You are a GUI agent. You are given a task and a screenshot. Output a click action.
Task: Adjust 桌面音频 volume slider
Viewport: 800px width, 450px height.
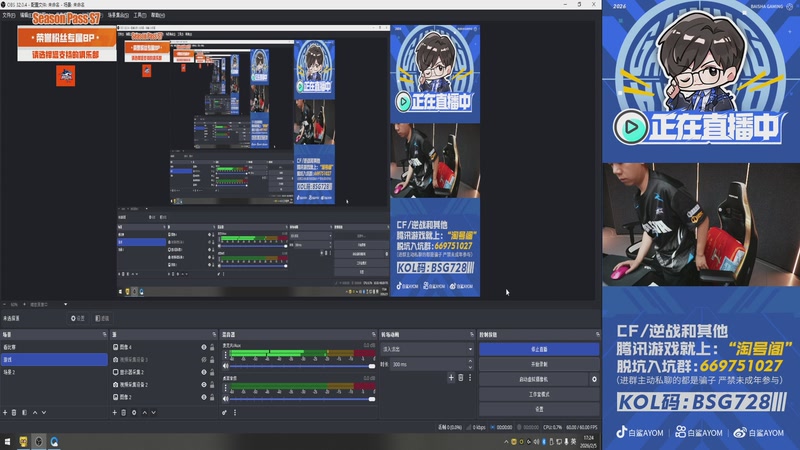click(301, 399)
